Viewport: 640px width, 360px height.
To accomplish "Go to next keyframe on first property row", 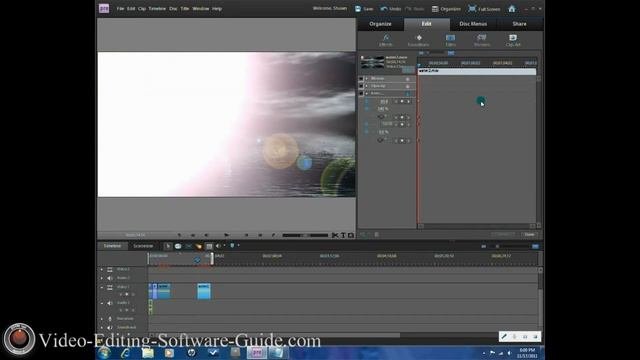I will pos(408,101).
